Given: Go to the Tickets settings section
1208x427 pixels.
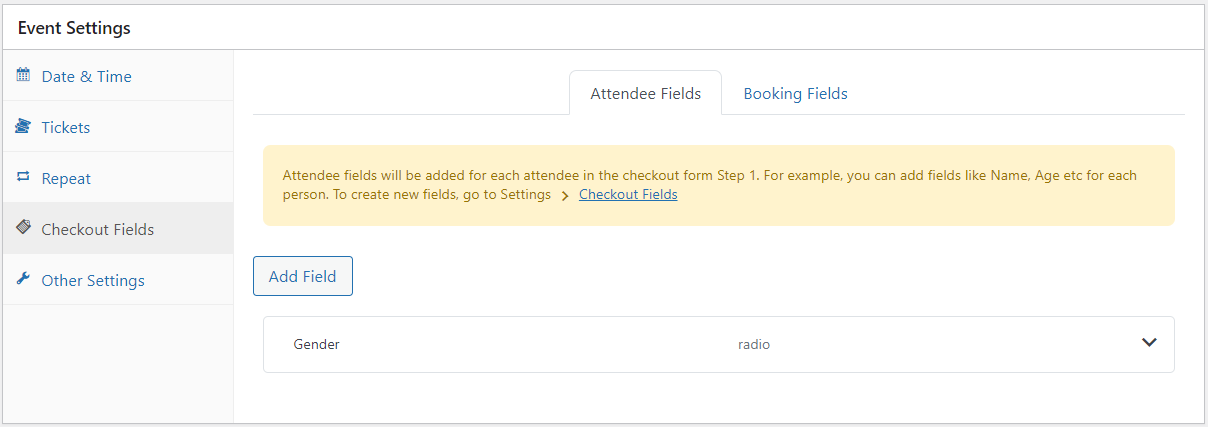Looking at the screenshot, I should pyautogui.click(x=66, y=127).
